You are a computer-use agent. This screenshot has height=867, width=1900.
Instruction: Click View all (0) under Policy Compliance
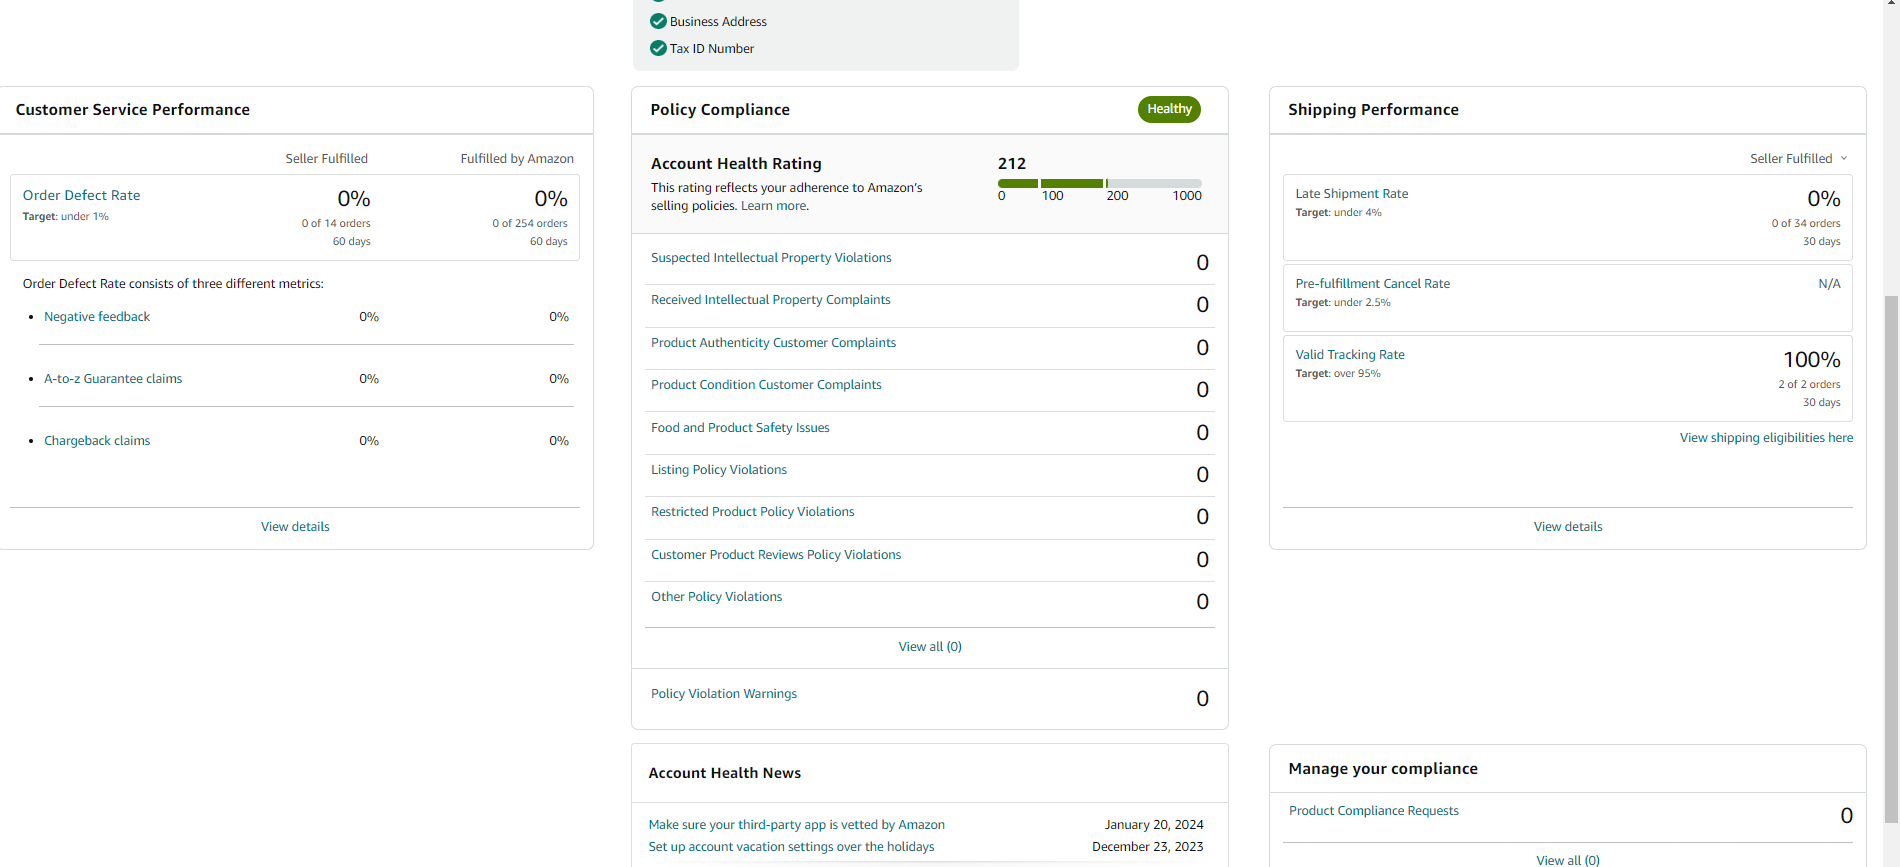[930, 647]
